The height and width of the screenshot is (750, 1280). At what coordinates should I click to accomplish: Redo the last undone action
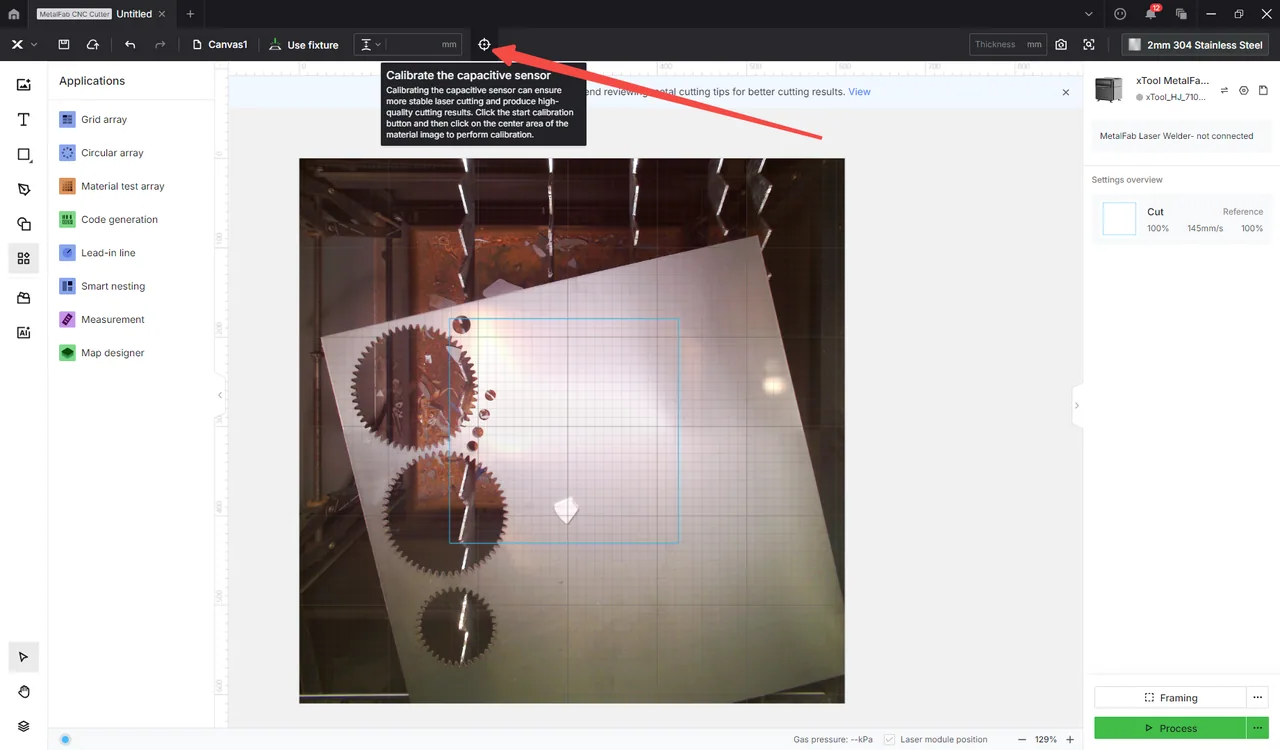pyautogui.click(x=160, y=44)
